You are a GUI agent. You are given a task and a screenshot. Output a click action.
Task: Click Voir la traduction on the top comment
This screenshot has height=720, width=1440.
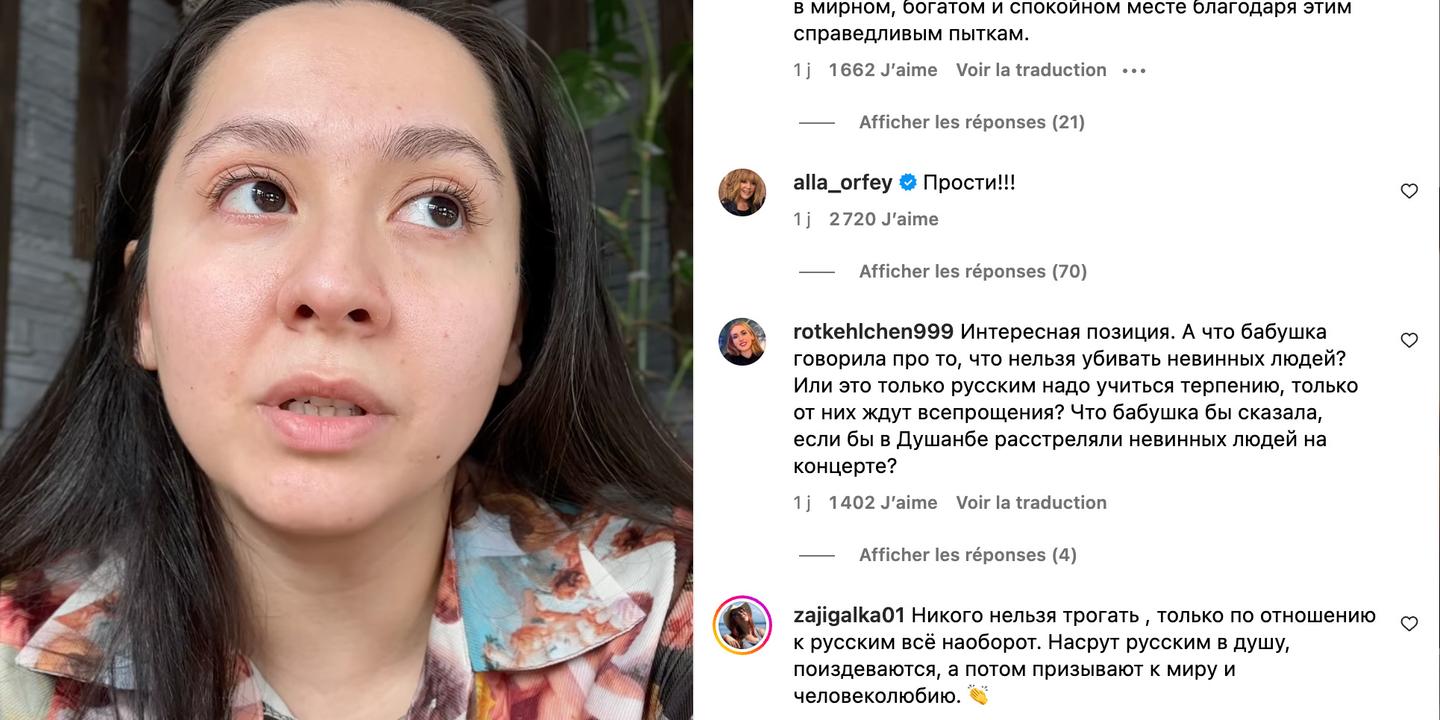[x=1031, y=70]
